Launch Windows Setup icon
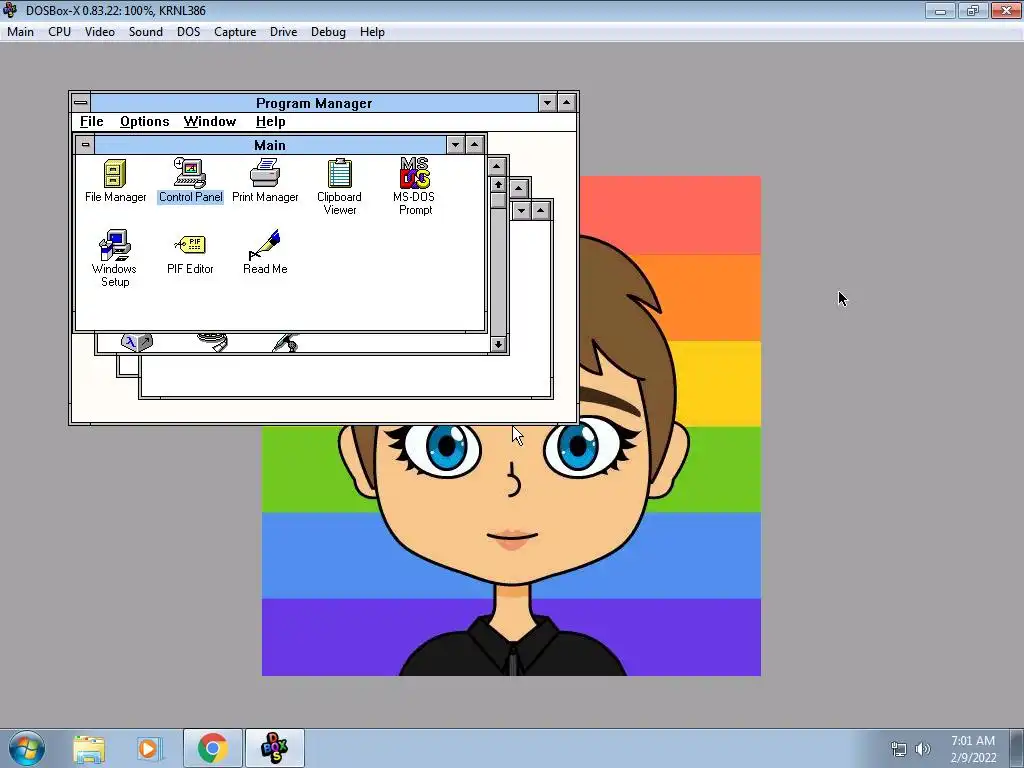The width and height of the screenshot is (1024, 768). pos(115,259)
